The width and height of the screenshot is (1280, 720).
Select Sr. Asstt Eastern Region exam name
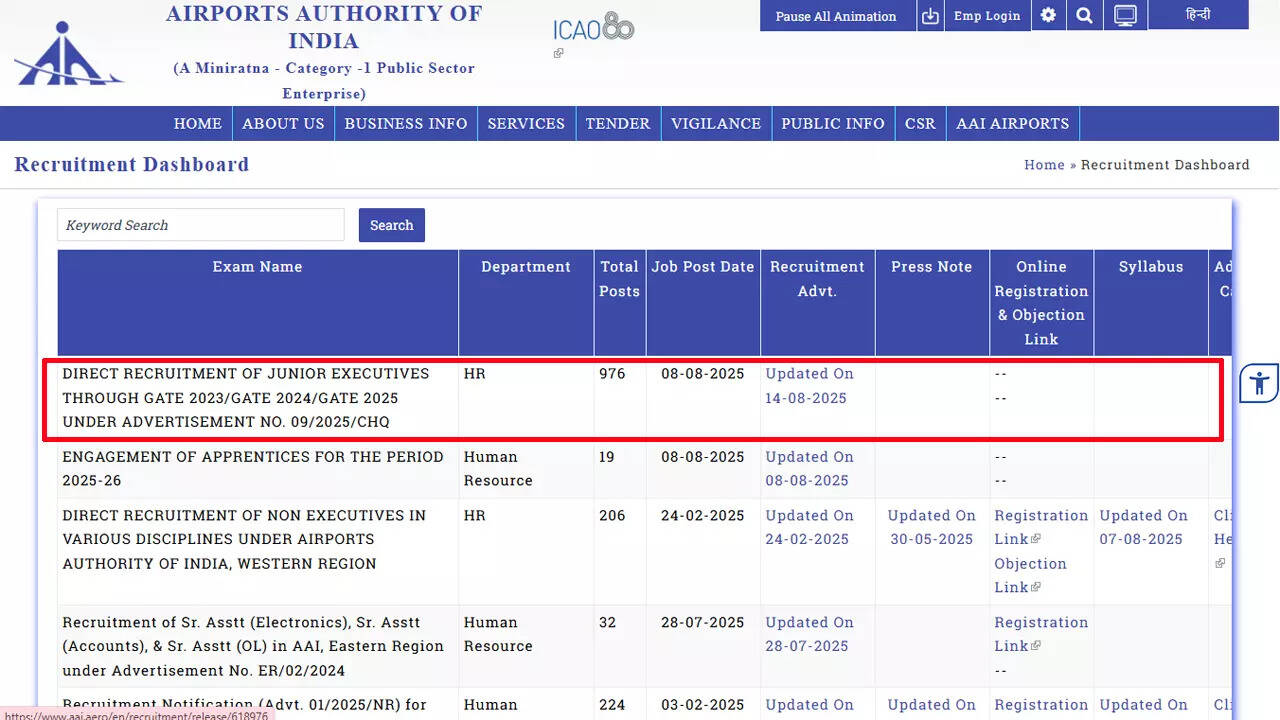pyautogui.click(x=253, y=646)
